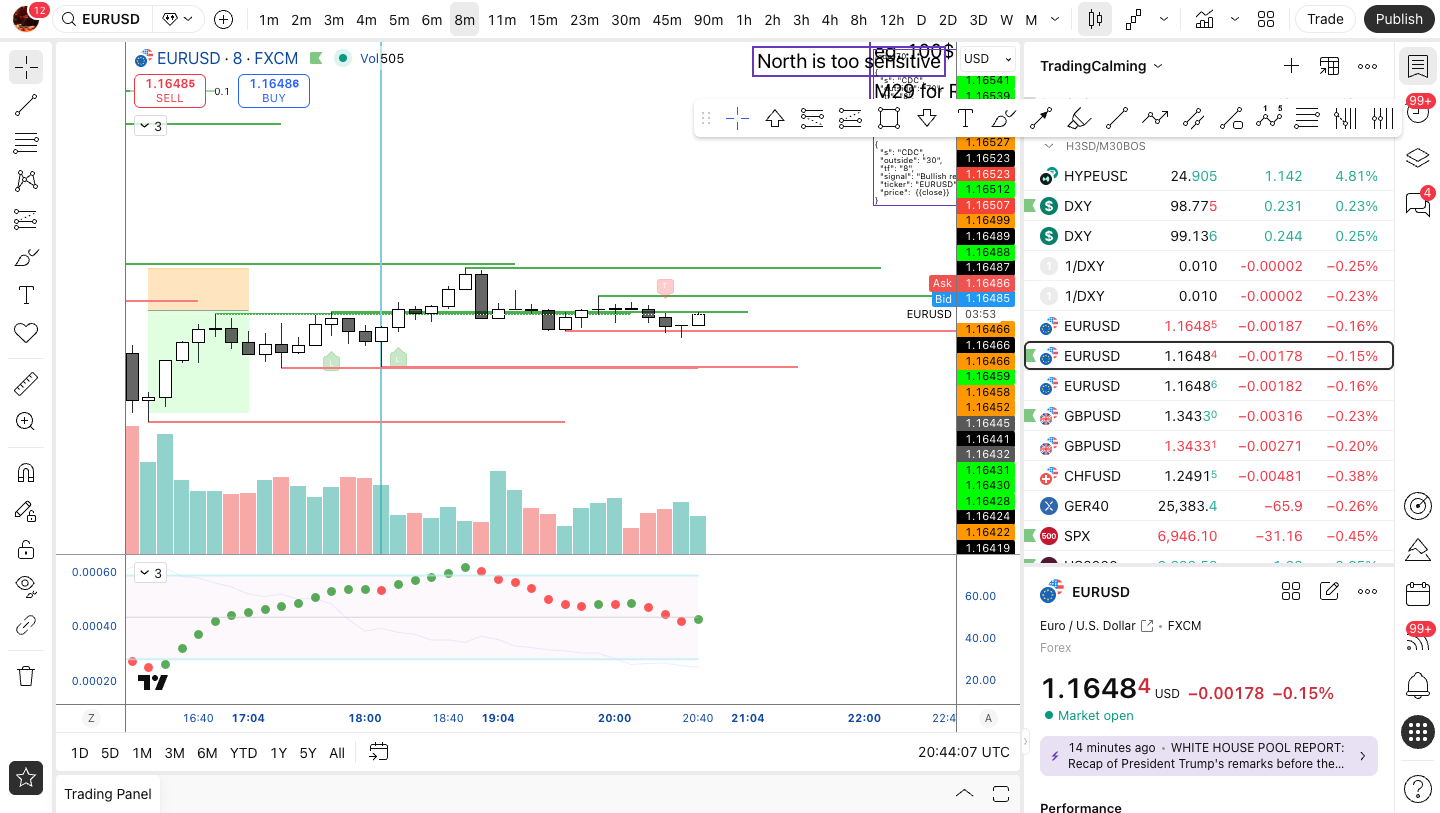Open chats icon with badge 4
The height and width of the screenshot is (813, 1440).
tap(1417, 204)
